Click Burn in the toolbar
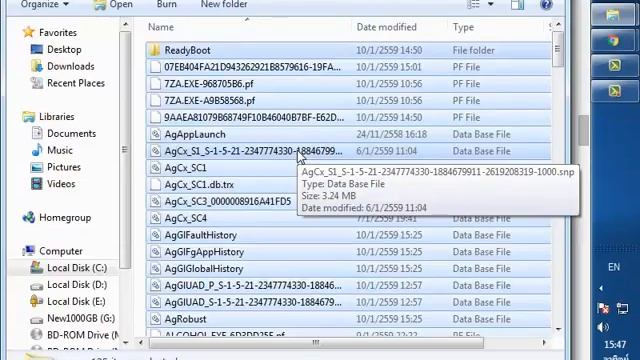This screenshot has height=360, width=640. [x=167, y=4]
